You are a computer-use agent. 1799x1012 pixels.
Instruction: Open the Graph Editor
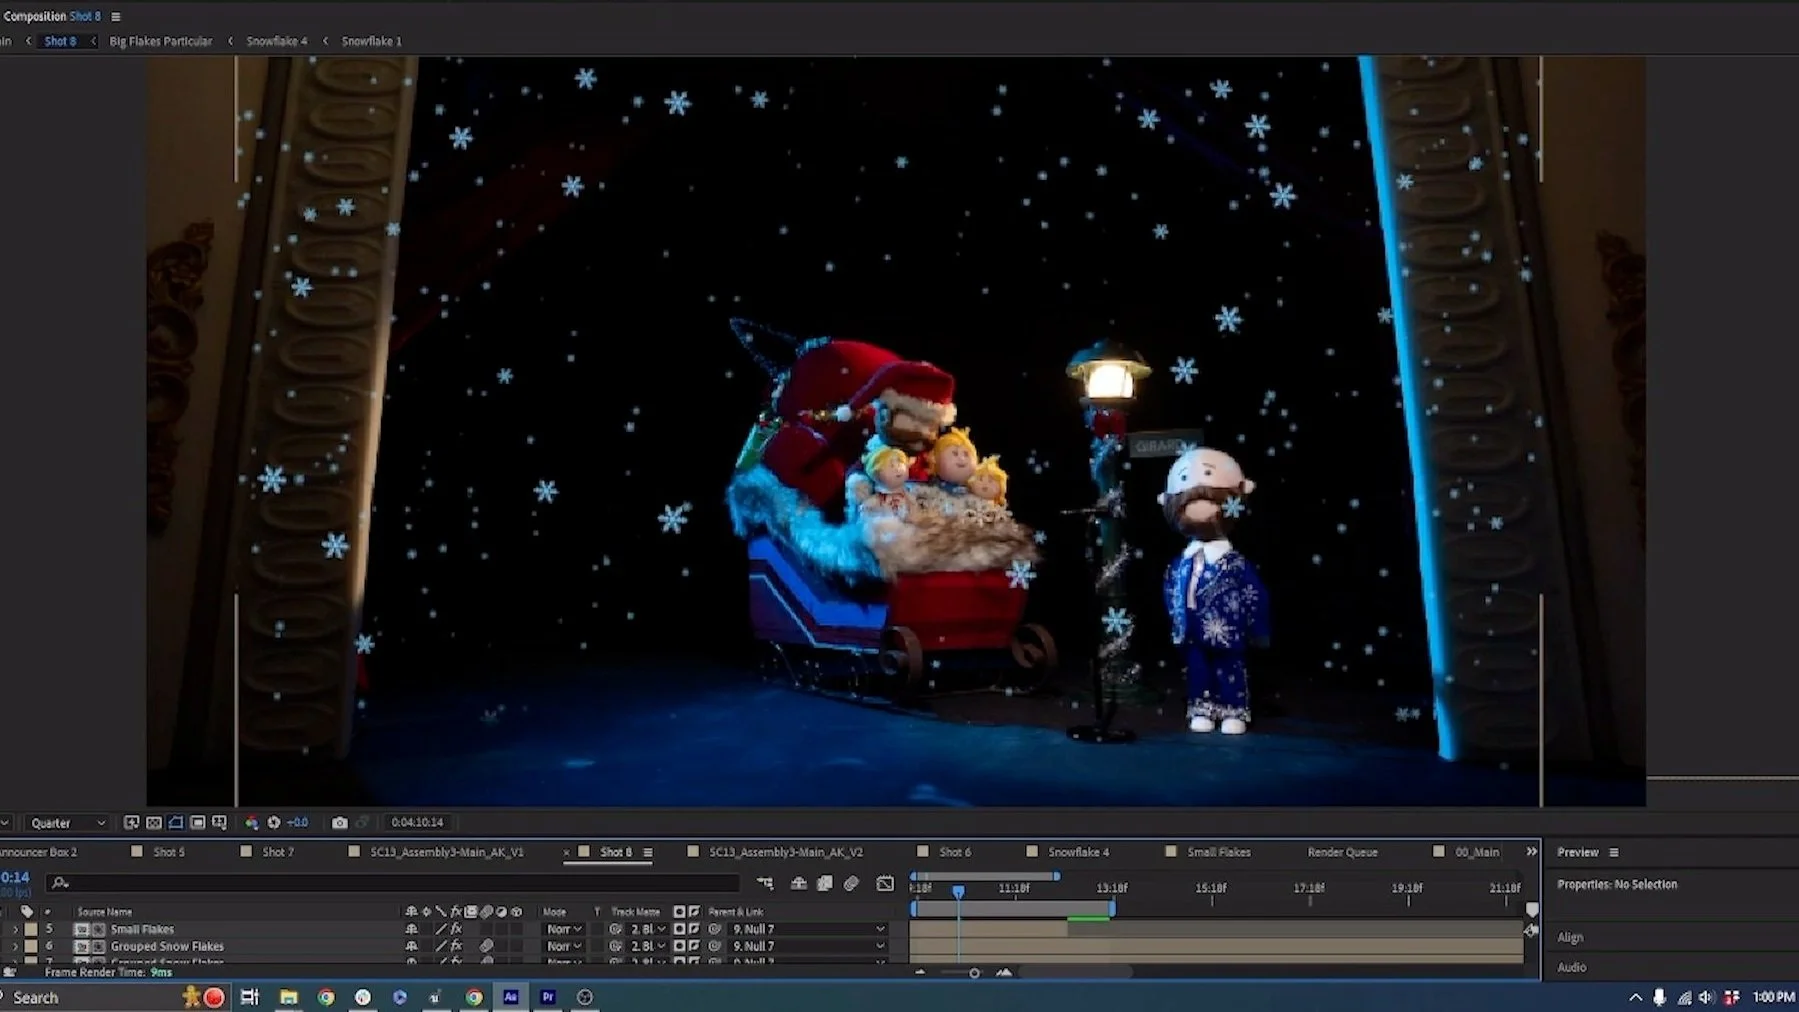885,883
